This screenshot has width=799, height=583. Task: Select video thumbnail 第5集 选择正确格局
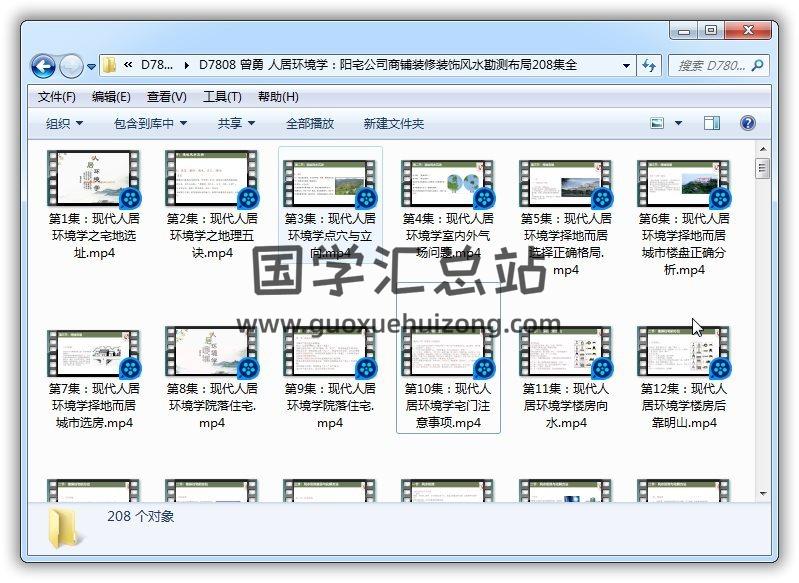[x=566, y=184]
